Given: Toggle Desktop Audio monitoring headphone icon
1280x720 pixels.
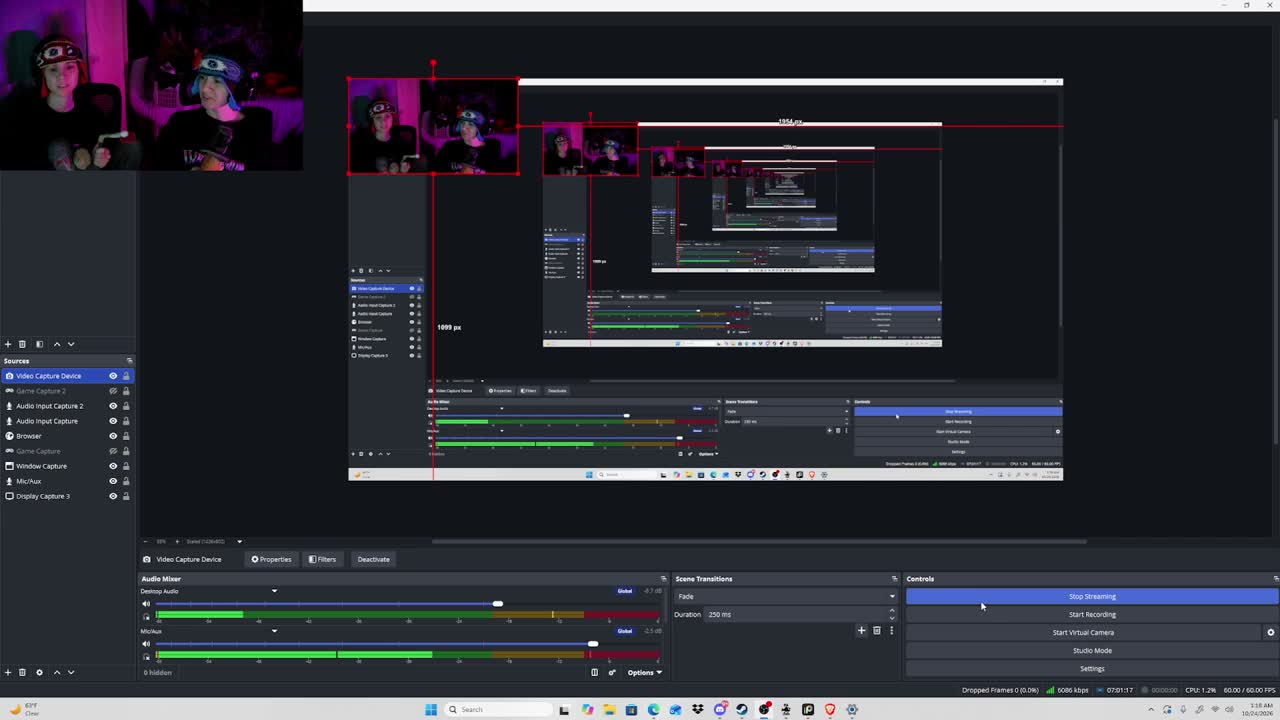Looking at the screenshot, I should [146, 616].
